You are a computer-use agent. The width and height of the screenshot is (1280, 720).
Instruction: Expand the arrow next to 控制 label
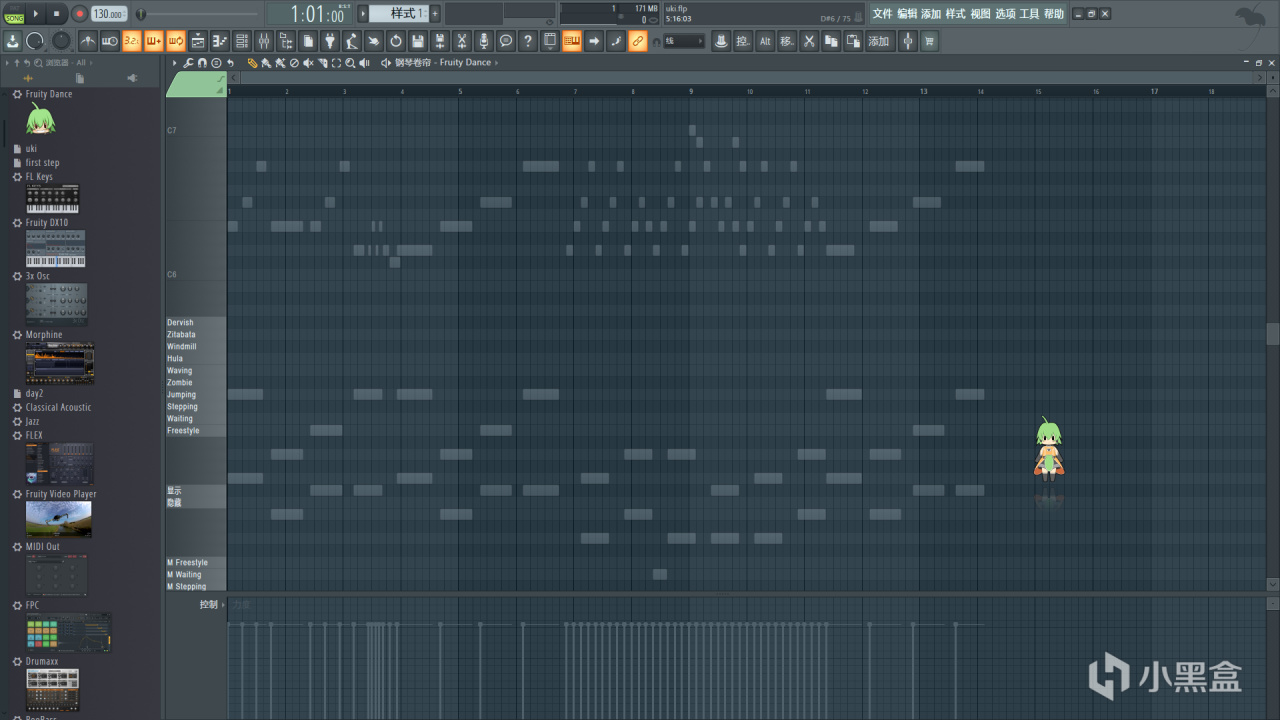(x=224, y=604)
